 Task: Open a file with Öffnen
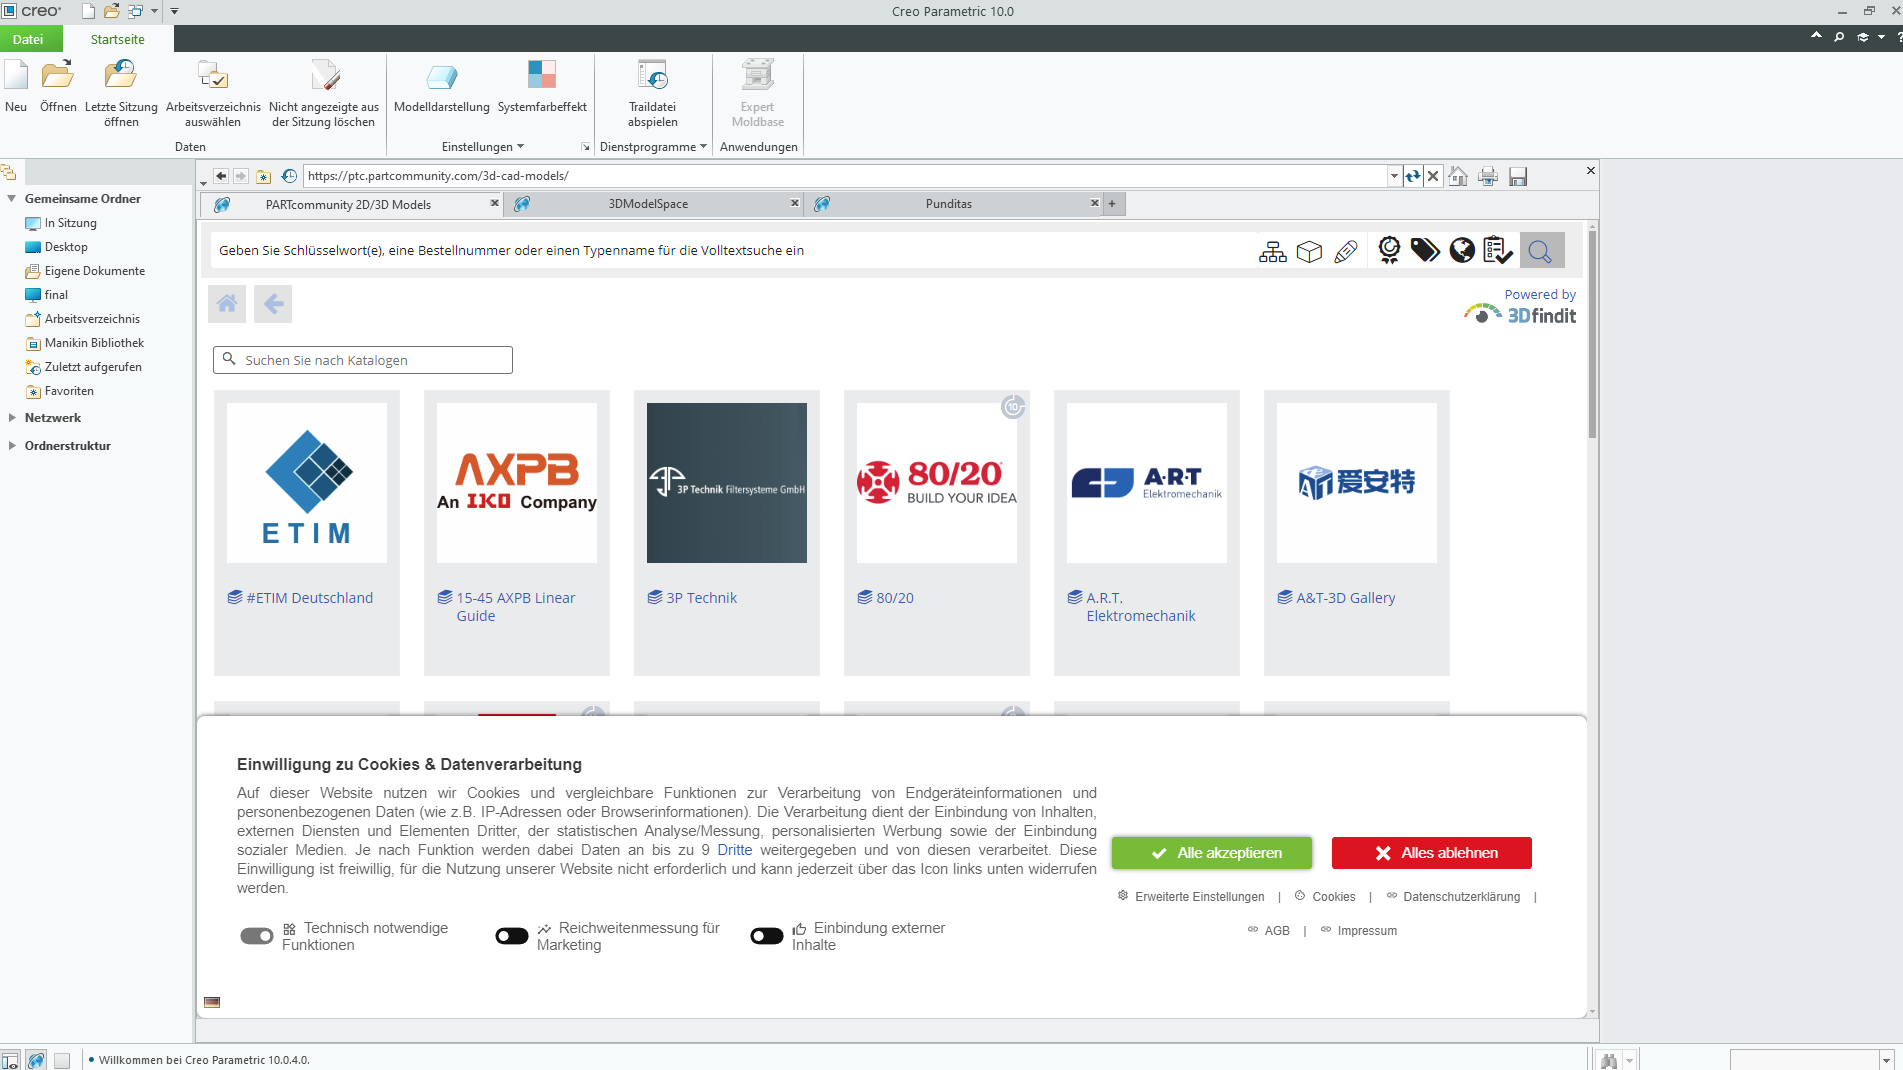point(58,86)
